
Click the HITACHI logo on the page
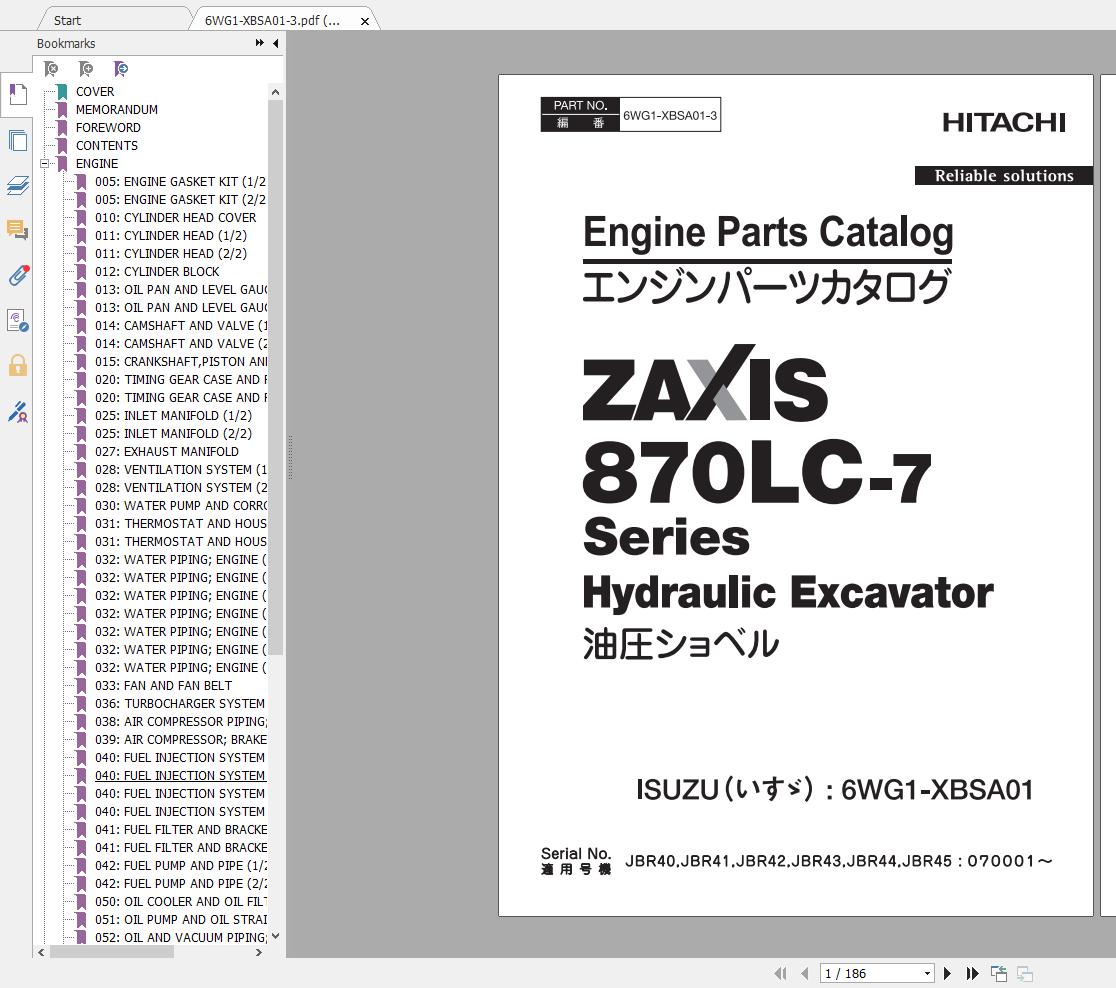tap(1004, 122)
